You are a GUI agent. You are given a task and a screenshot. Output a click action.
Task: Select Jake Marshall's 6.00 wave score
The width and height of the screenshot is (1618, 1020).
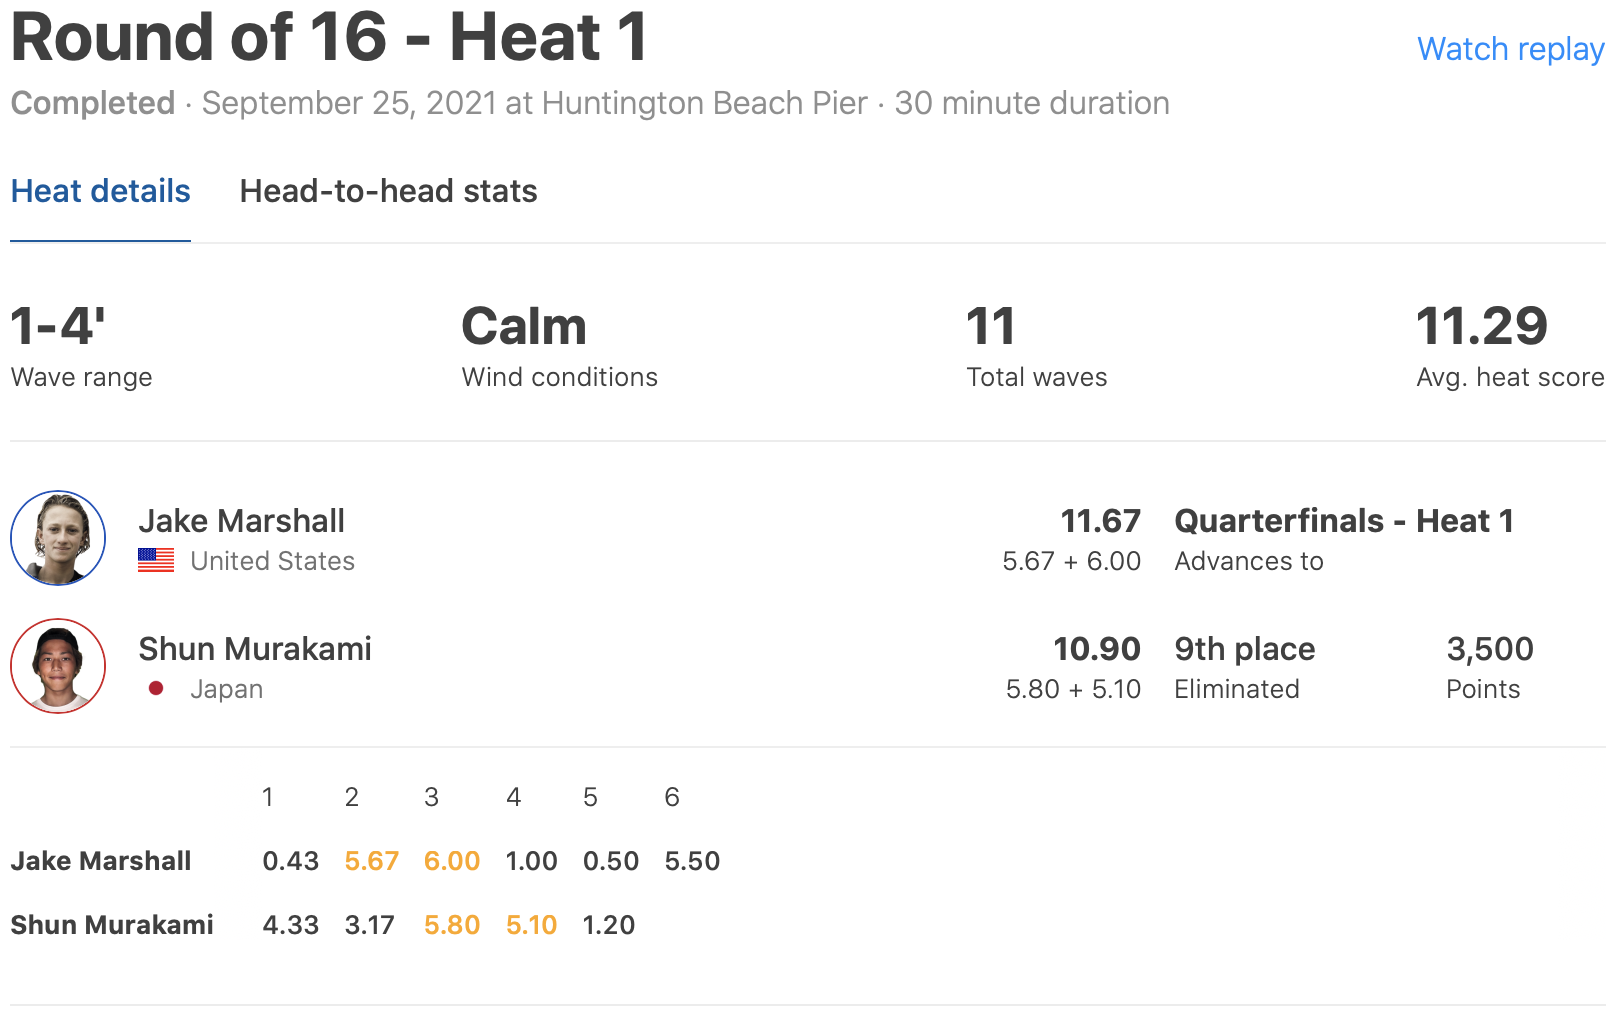pyautogui.click(x=452, y=861)
